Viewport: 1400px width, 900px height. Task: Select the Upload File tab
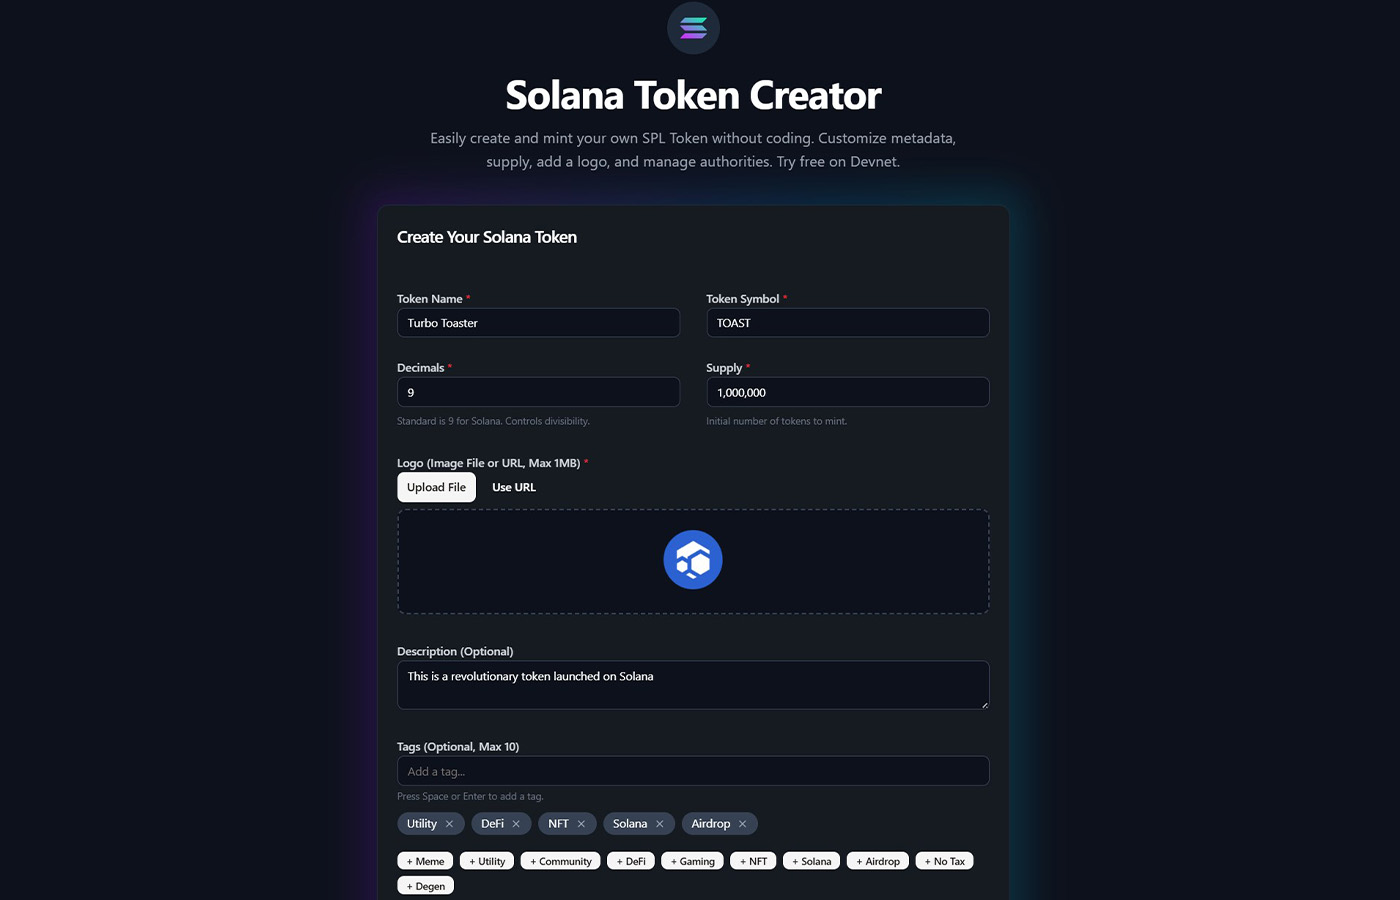coord(436,487)
